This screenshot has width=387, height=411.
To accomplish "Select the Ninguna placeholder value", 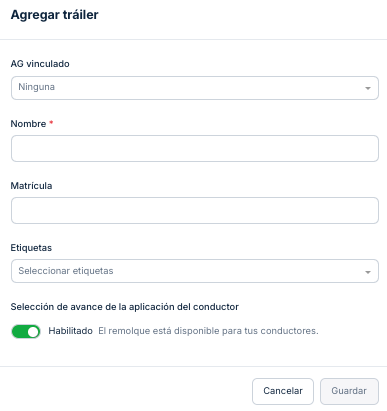I will 36,87.
